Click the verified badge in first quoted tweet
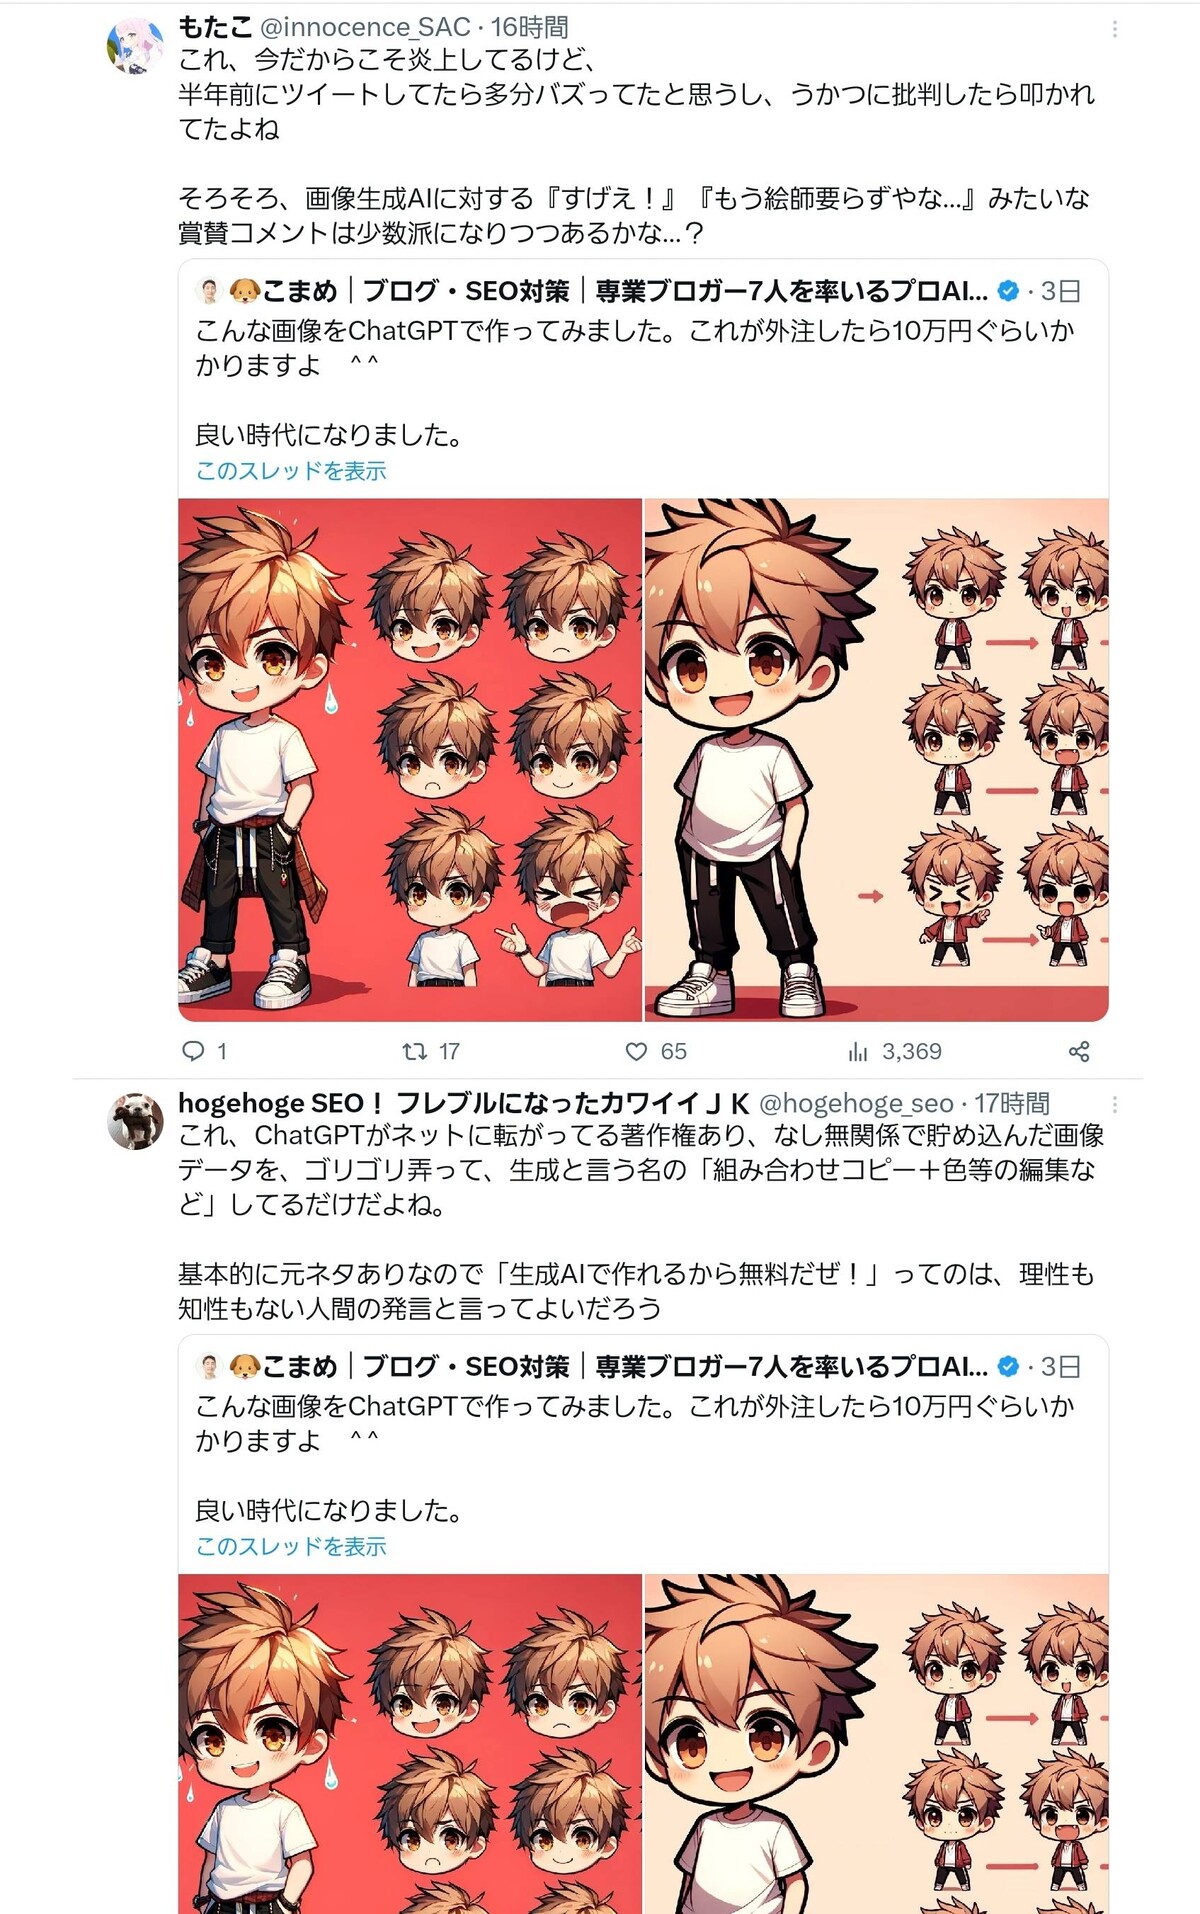 [x=1009, y=291]
